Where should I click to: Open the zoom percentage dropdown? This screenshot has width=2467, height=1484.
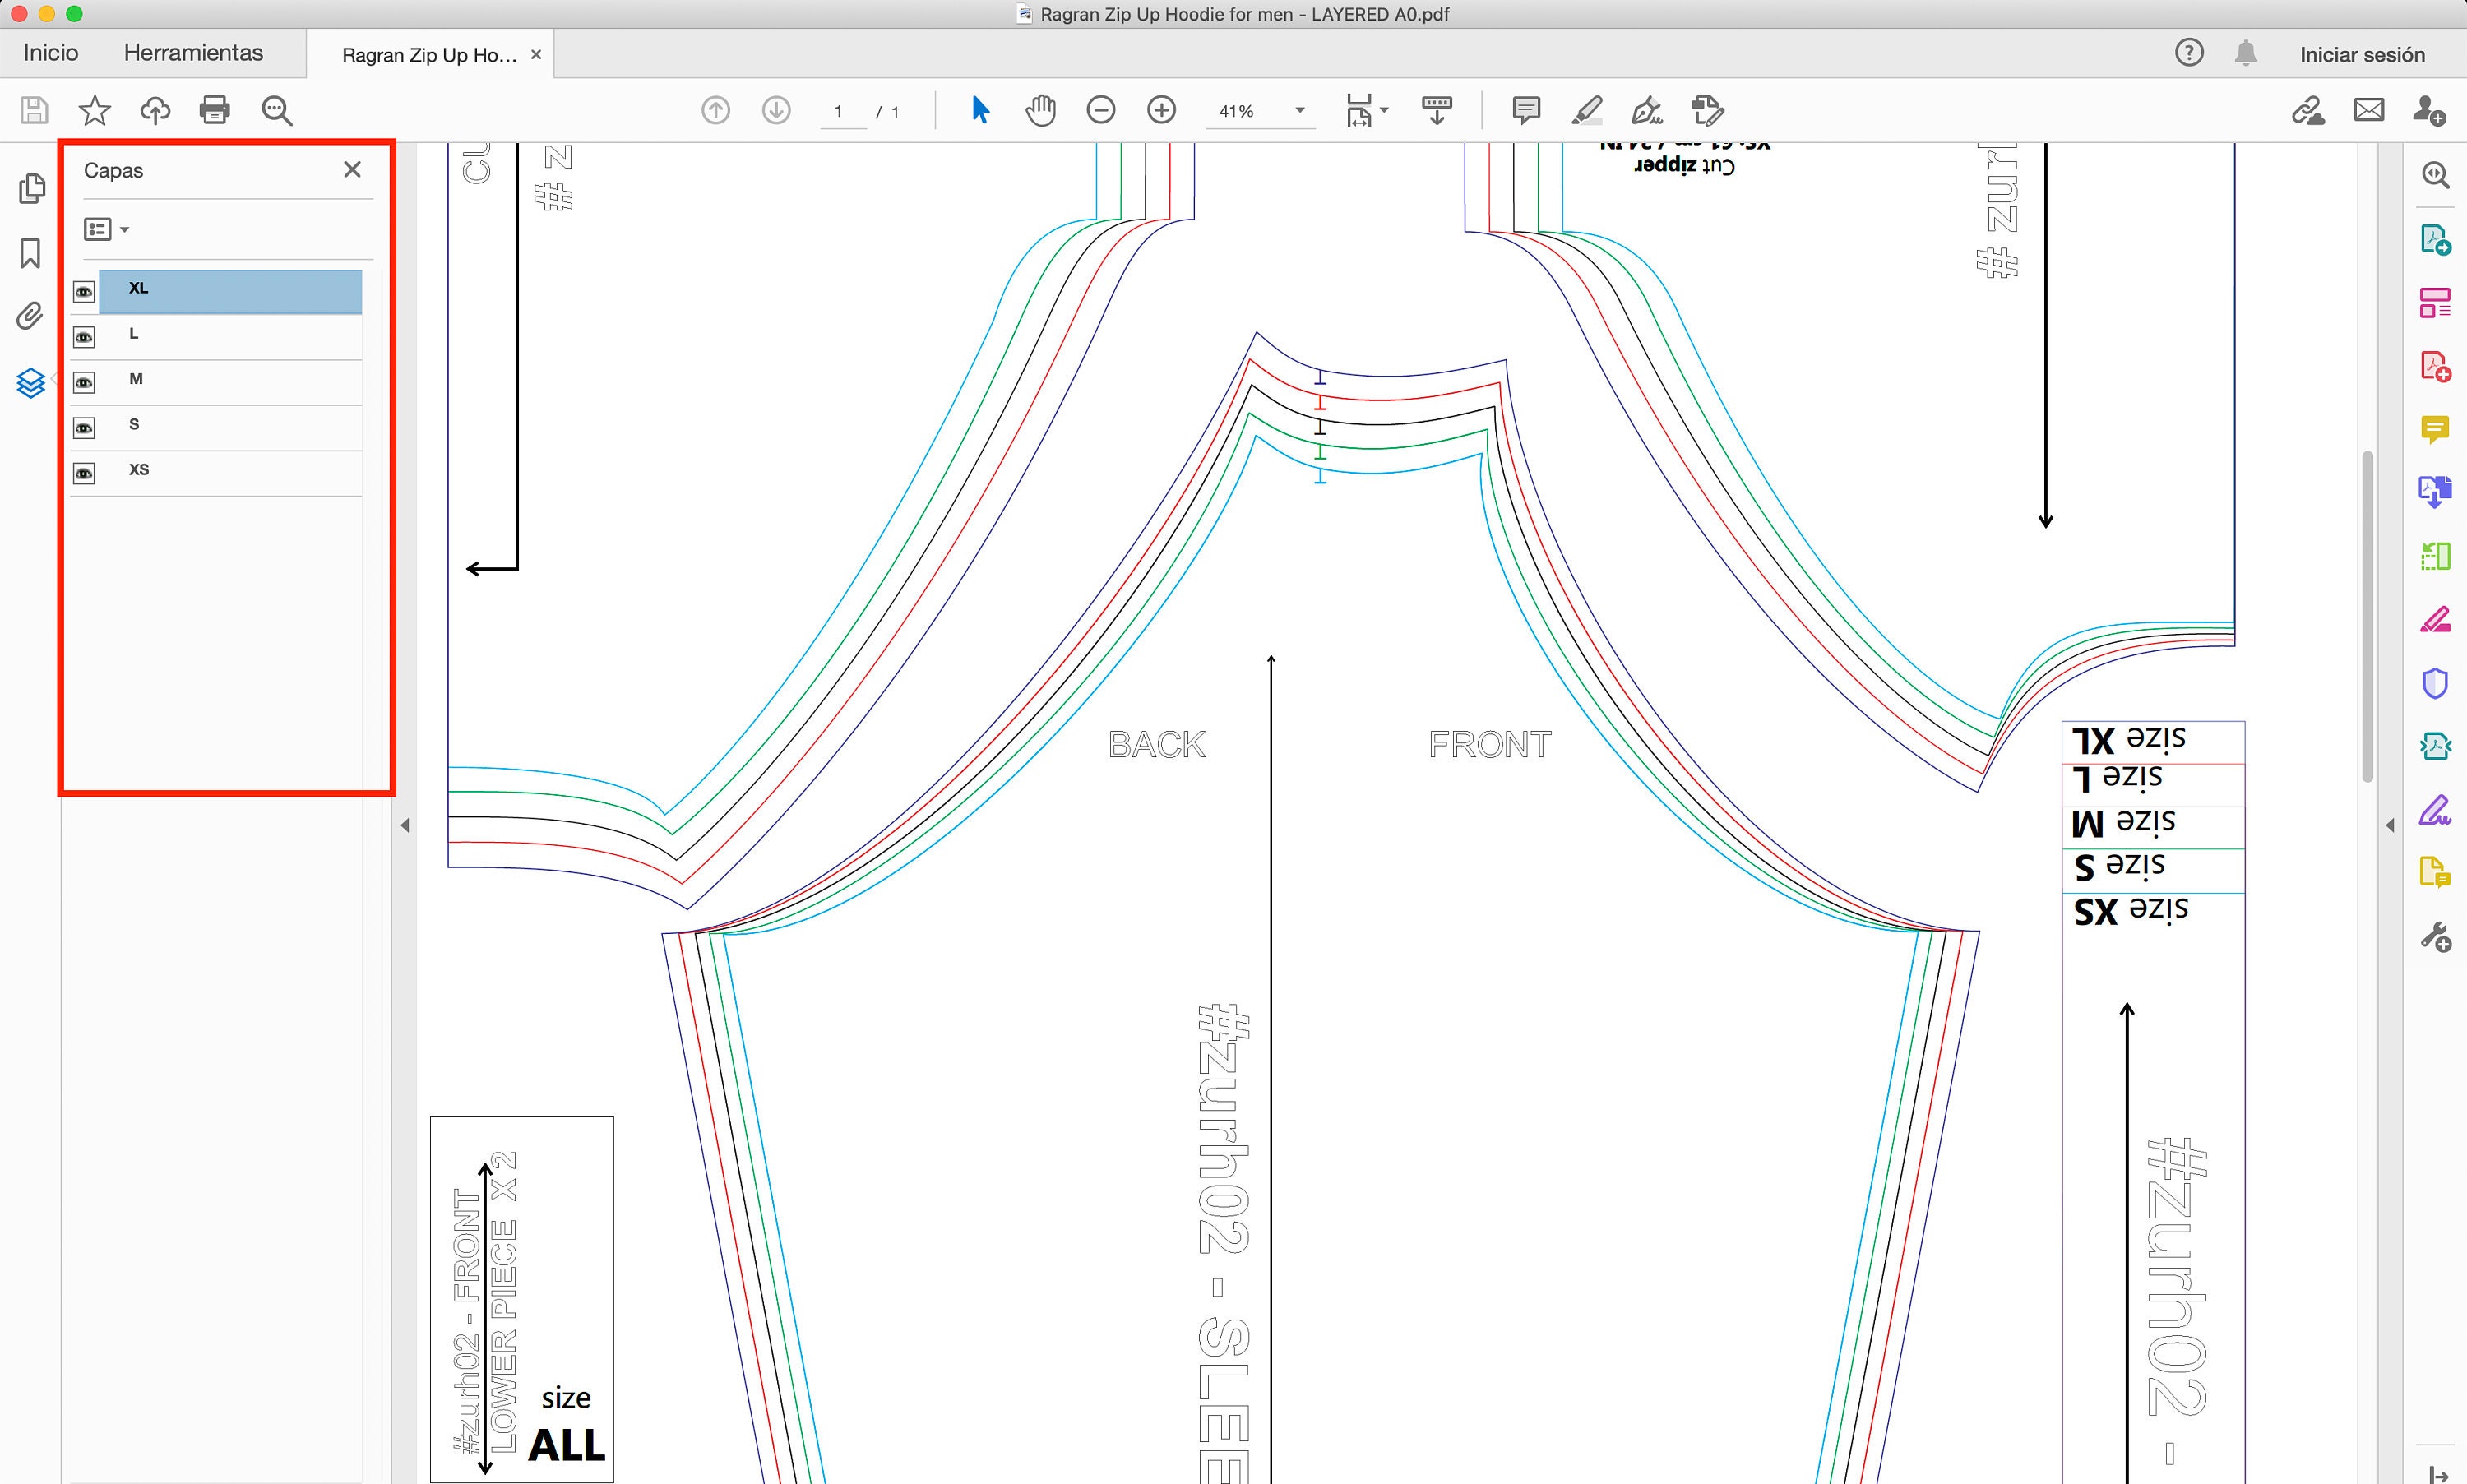[x=1300, y=111]
